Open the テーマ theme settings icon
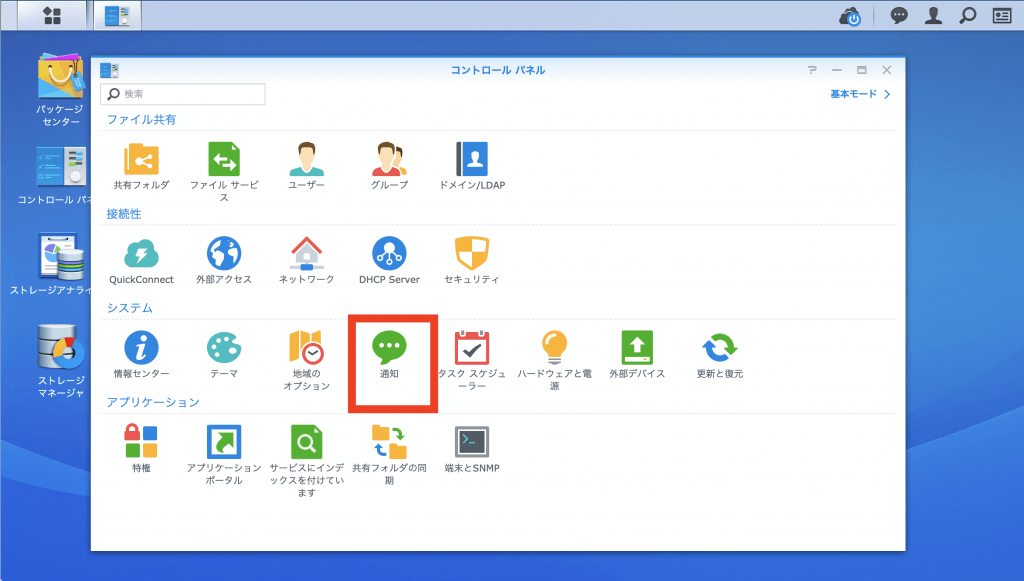The image size is (1024, 581). coord(223,348)
